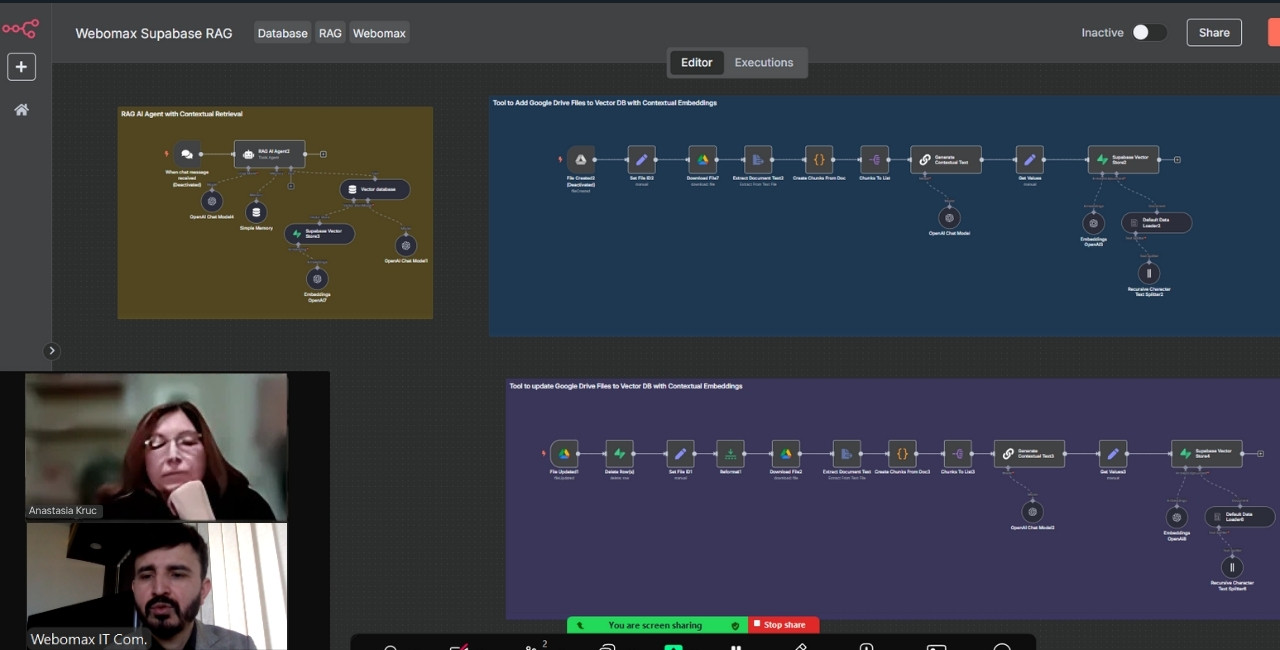The image size is (1280, 650).
Task: Select Recursive Character Text Splitter6 node
Action: 1232,567
